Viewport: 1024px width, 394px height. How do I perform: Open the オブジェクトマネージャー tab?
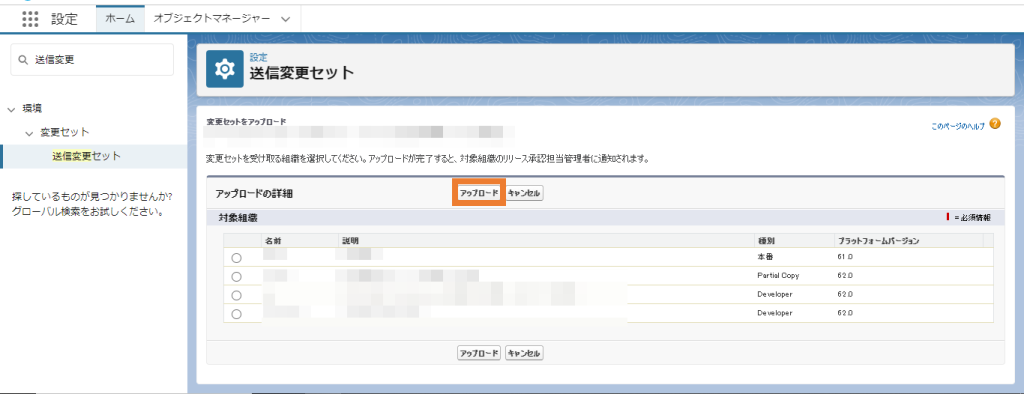point(212,19)
